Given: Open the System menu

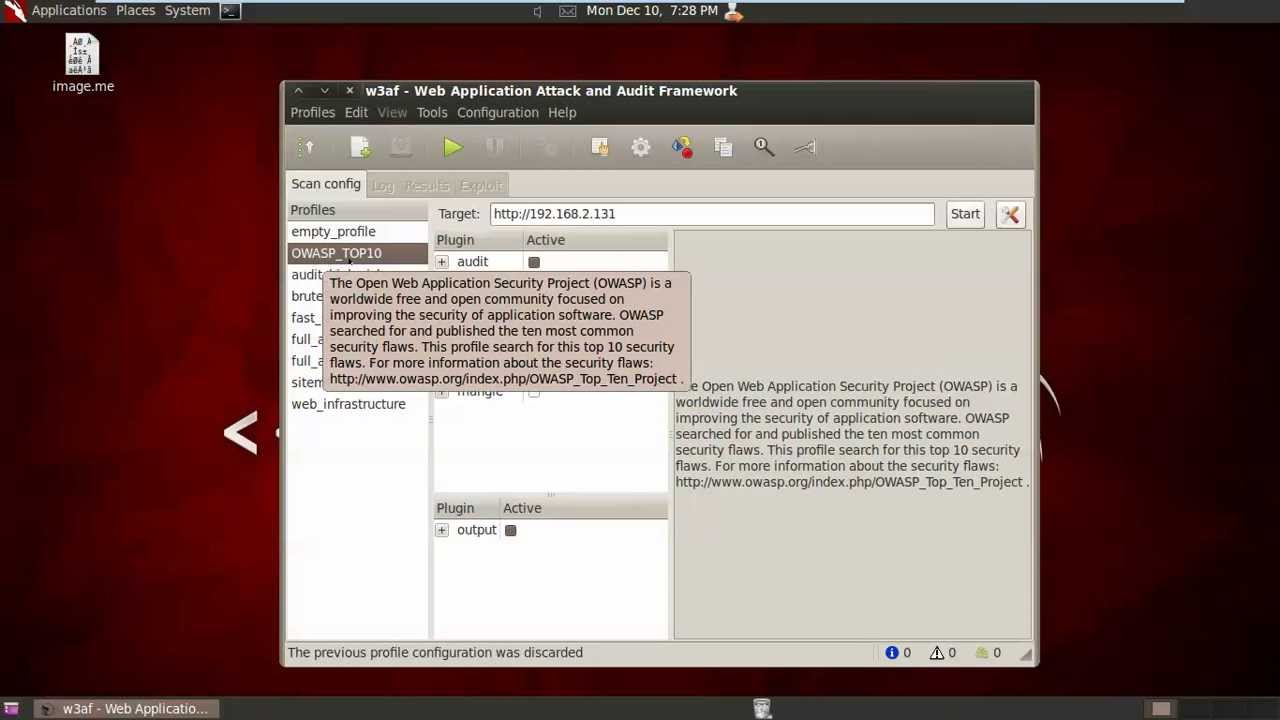Looking at the screenshot, I should click(x=188, y=11).
